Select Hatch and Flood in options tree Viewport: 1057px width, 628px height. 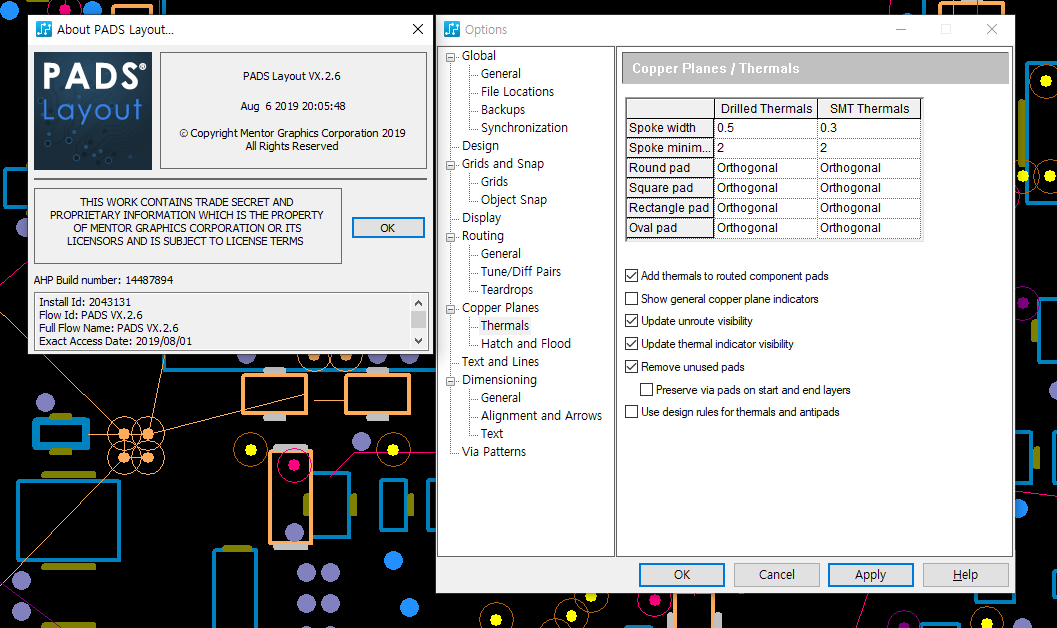click(x=525, y=344)
